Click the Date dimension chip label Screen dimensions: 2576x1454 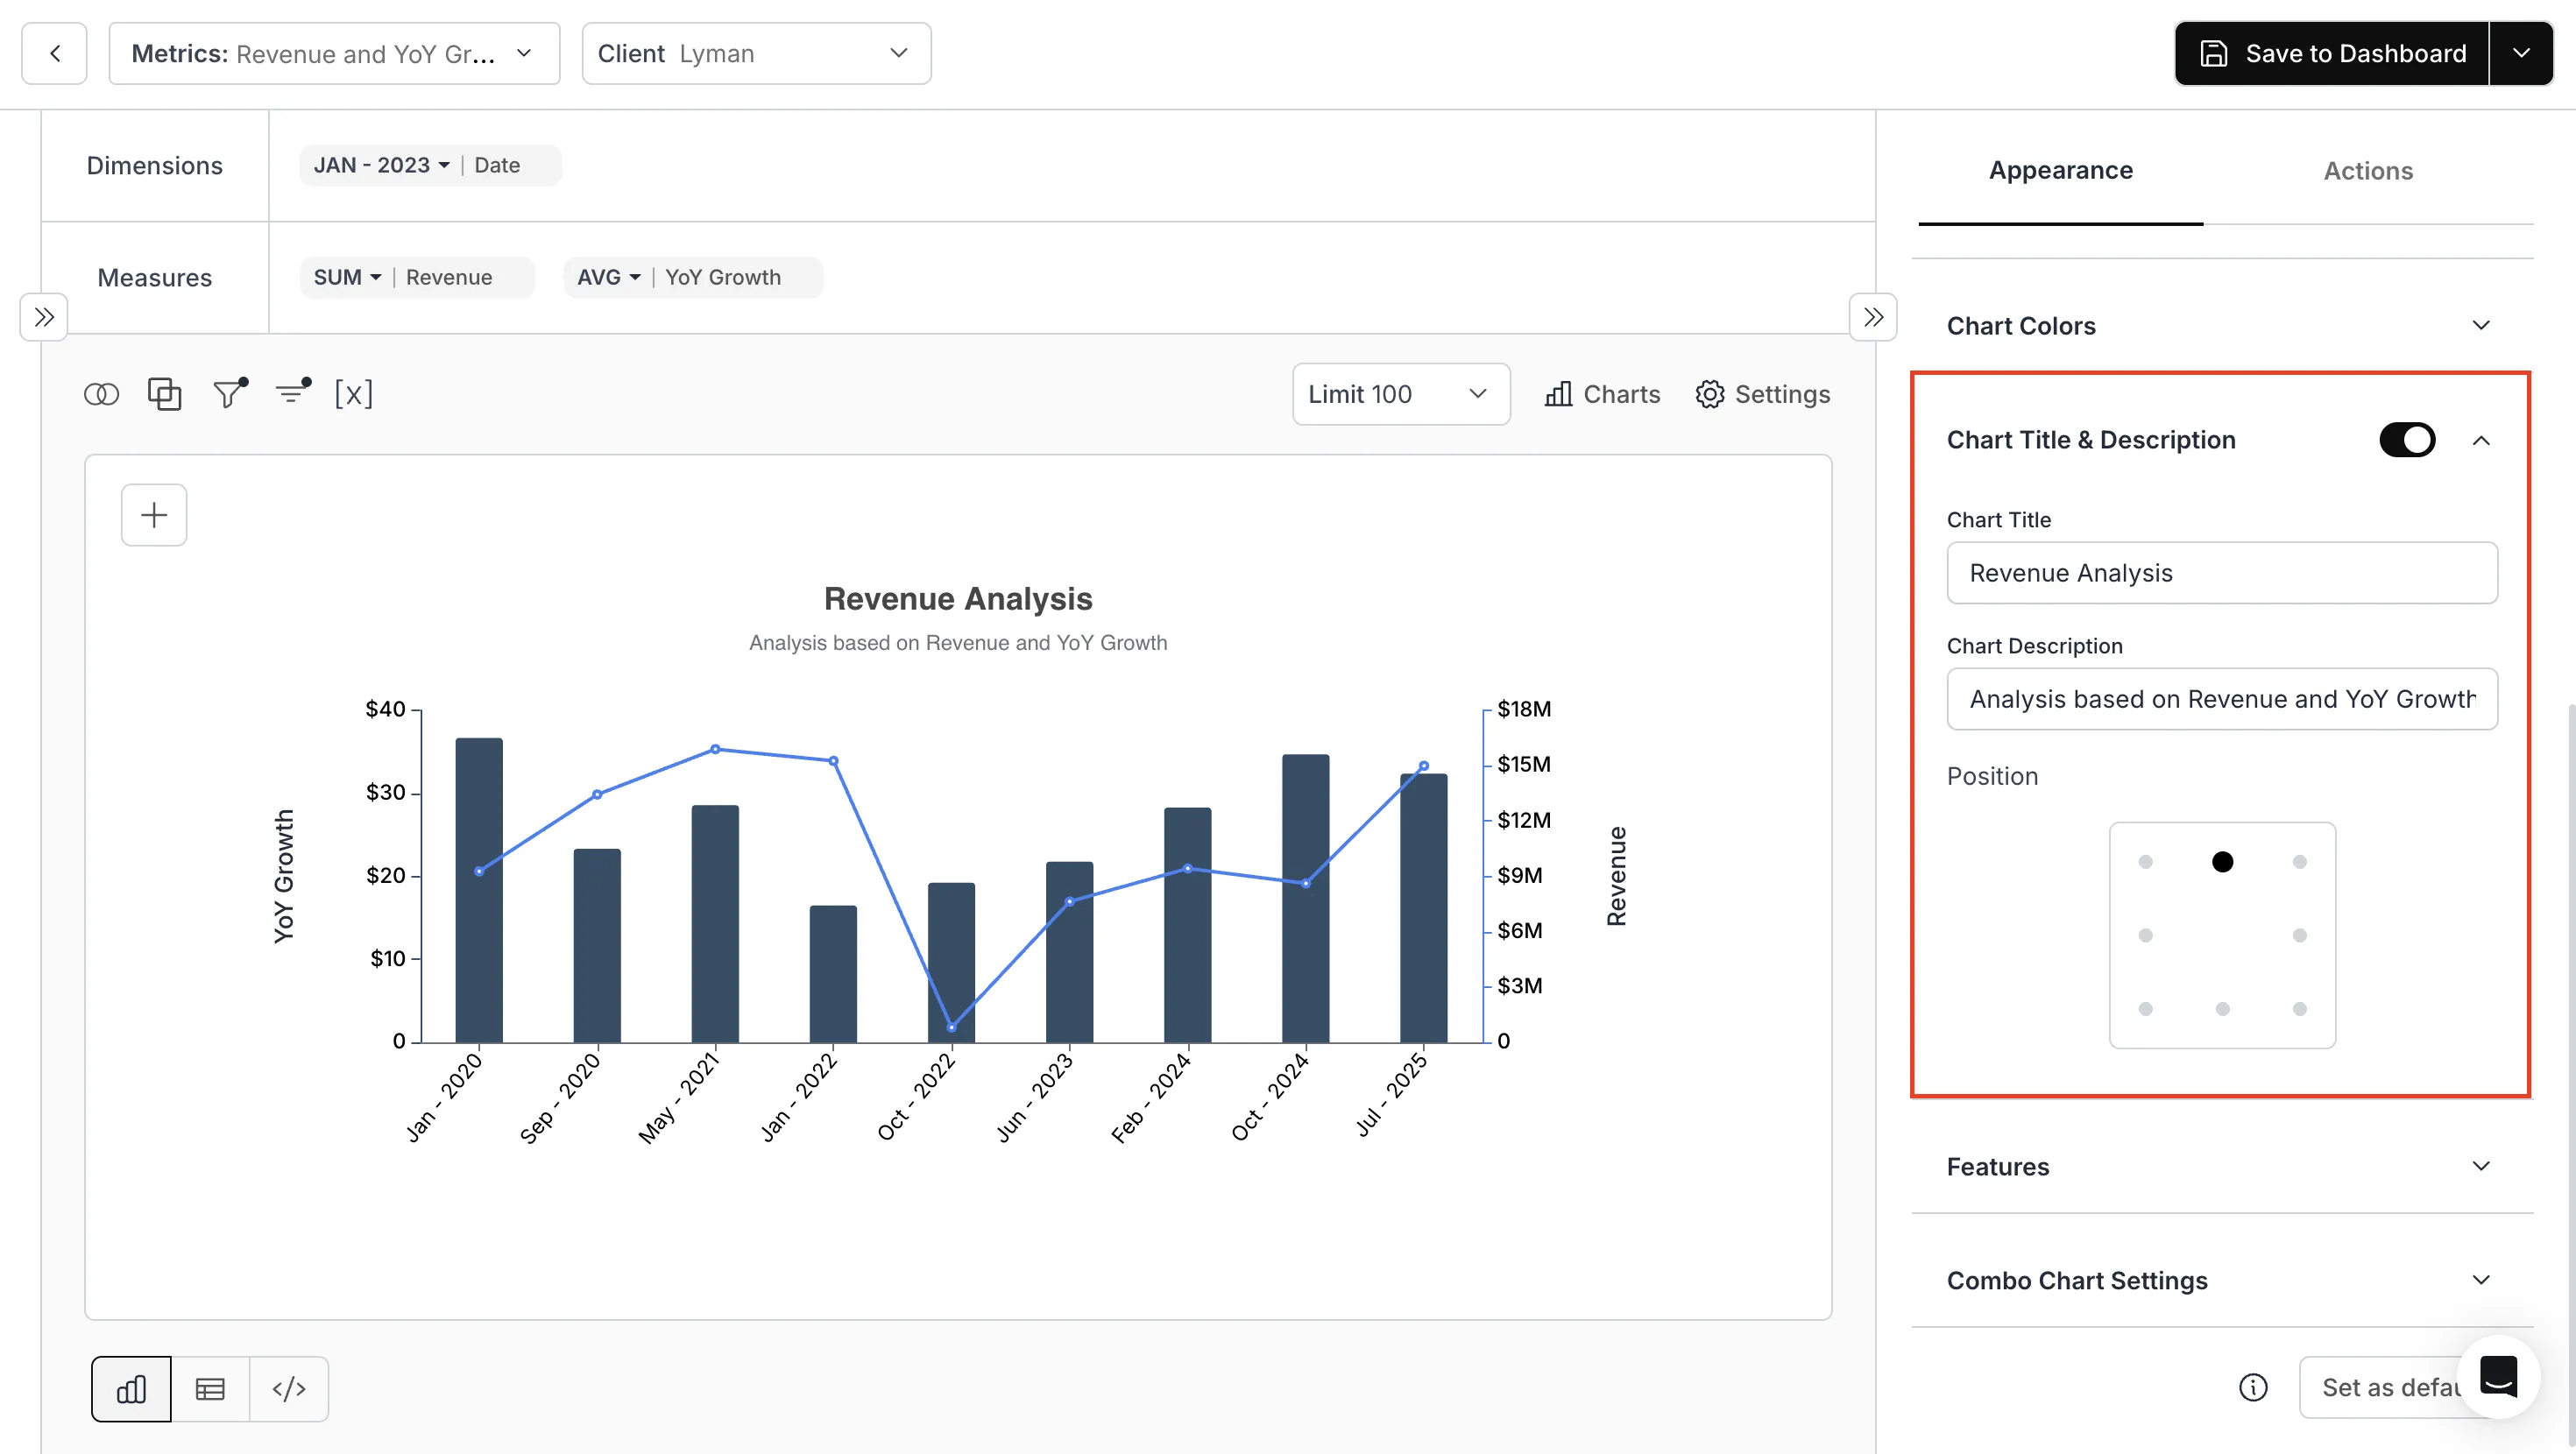497,165
